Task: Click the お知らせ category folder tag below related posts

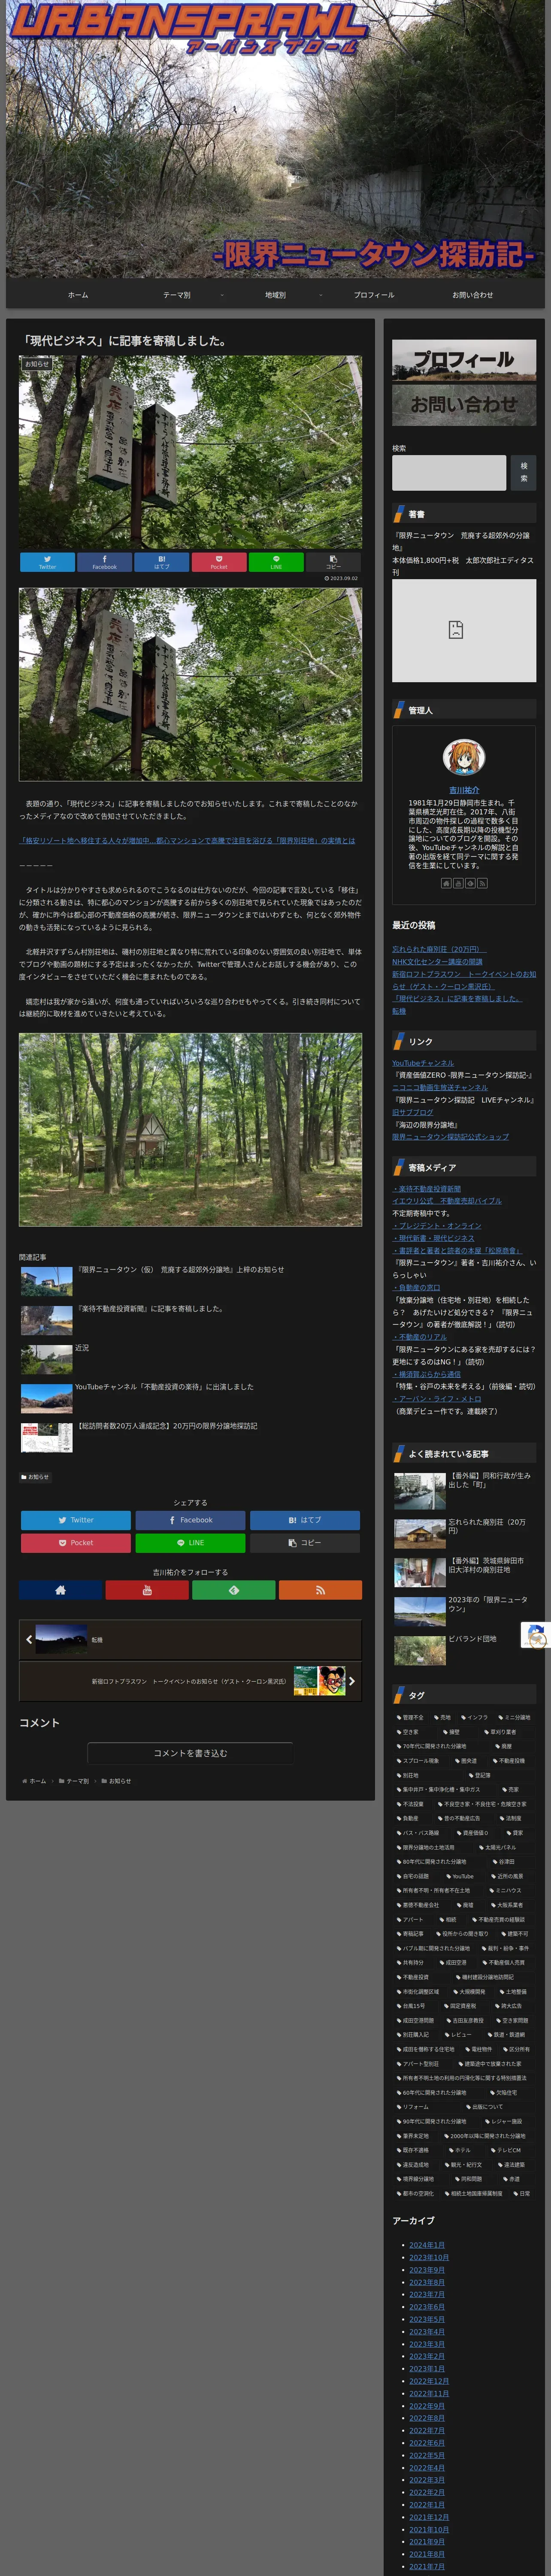Action: point(35,1477)
